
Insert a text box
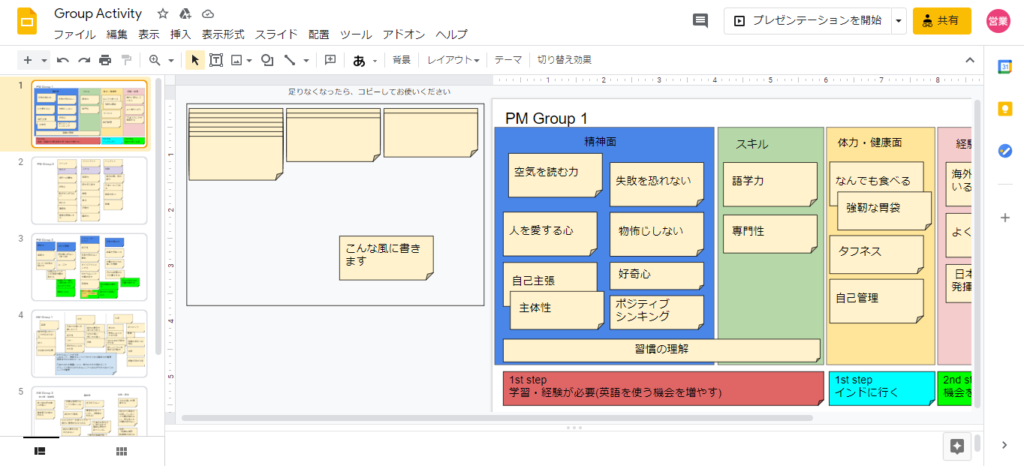click(x=216, y=60)
